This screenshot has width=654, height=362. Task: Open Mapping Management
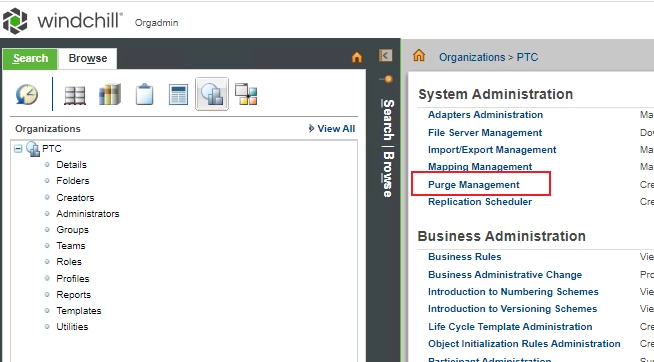pyautogui.click(x=480, y=167)
